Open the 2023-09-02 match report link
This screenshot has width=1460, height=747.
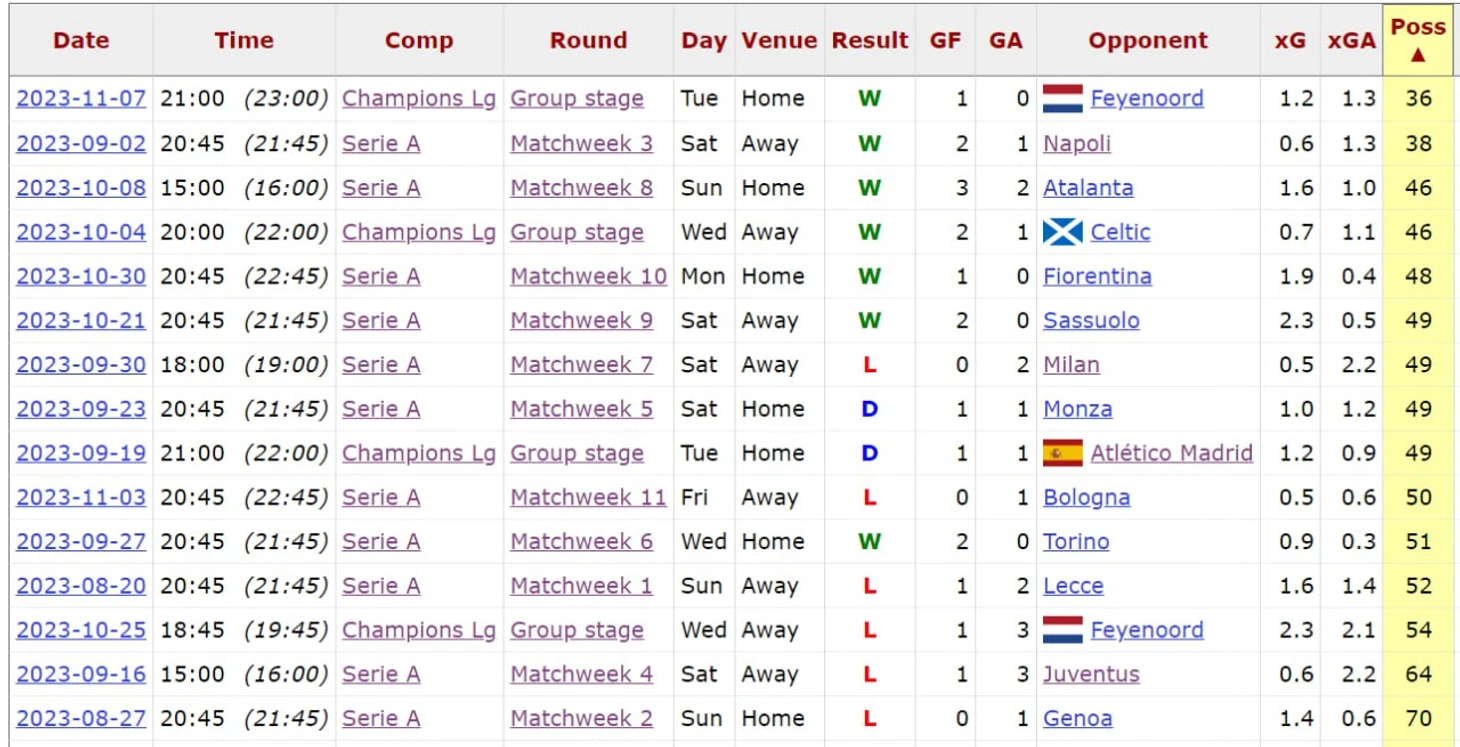tap(81, 143)
